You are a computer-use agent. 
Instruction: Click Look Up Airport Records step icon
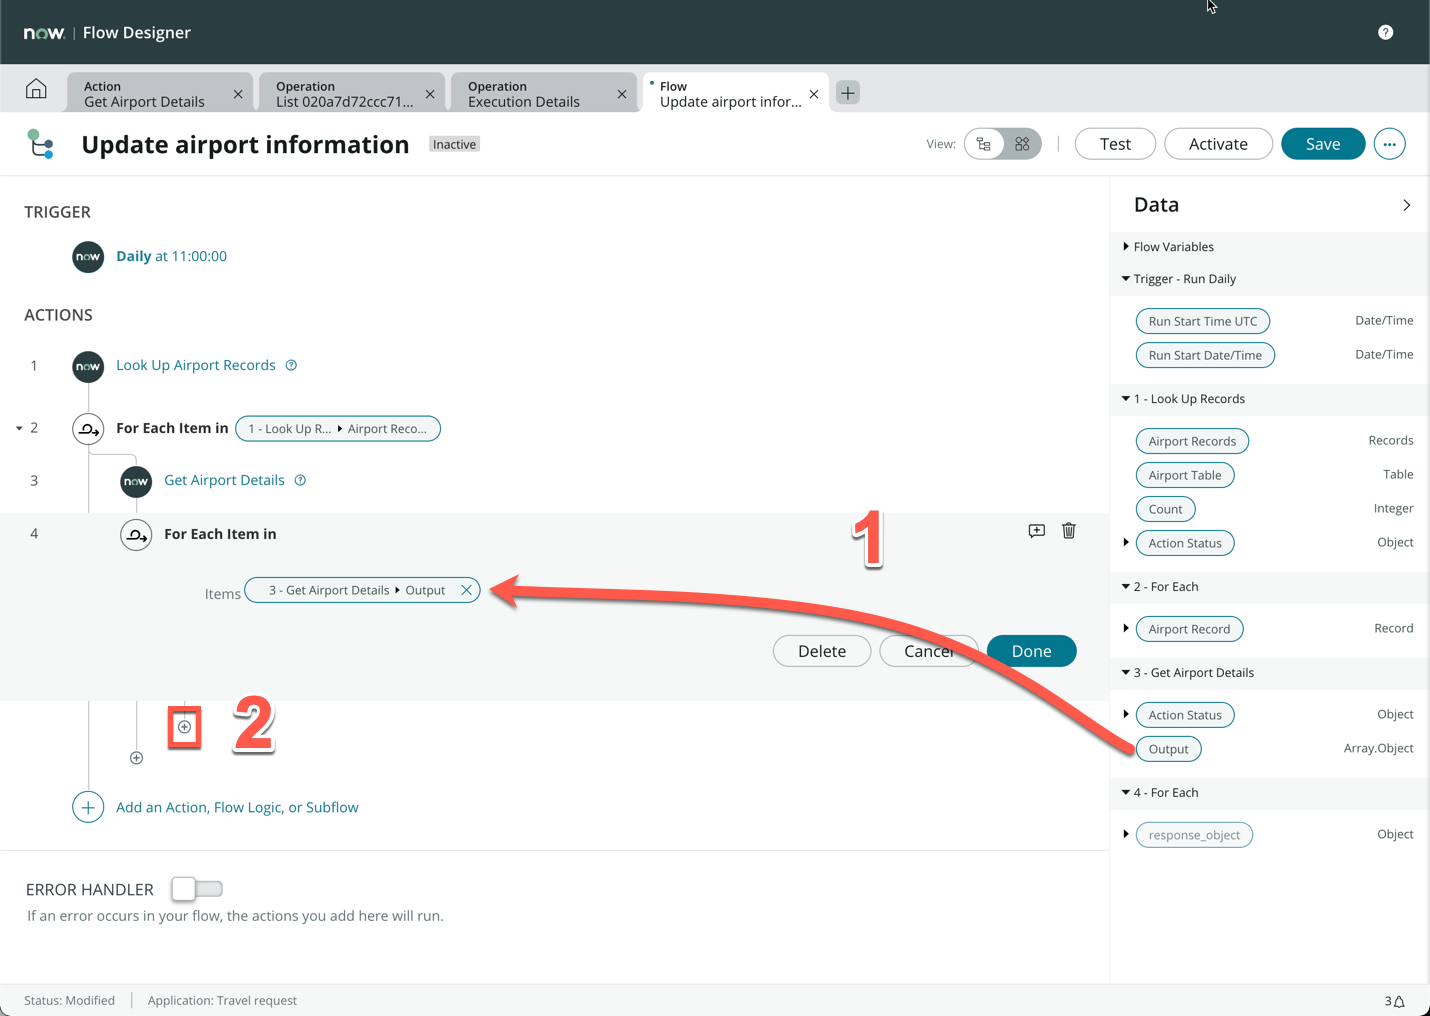88,366
